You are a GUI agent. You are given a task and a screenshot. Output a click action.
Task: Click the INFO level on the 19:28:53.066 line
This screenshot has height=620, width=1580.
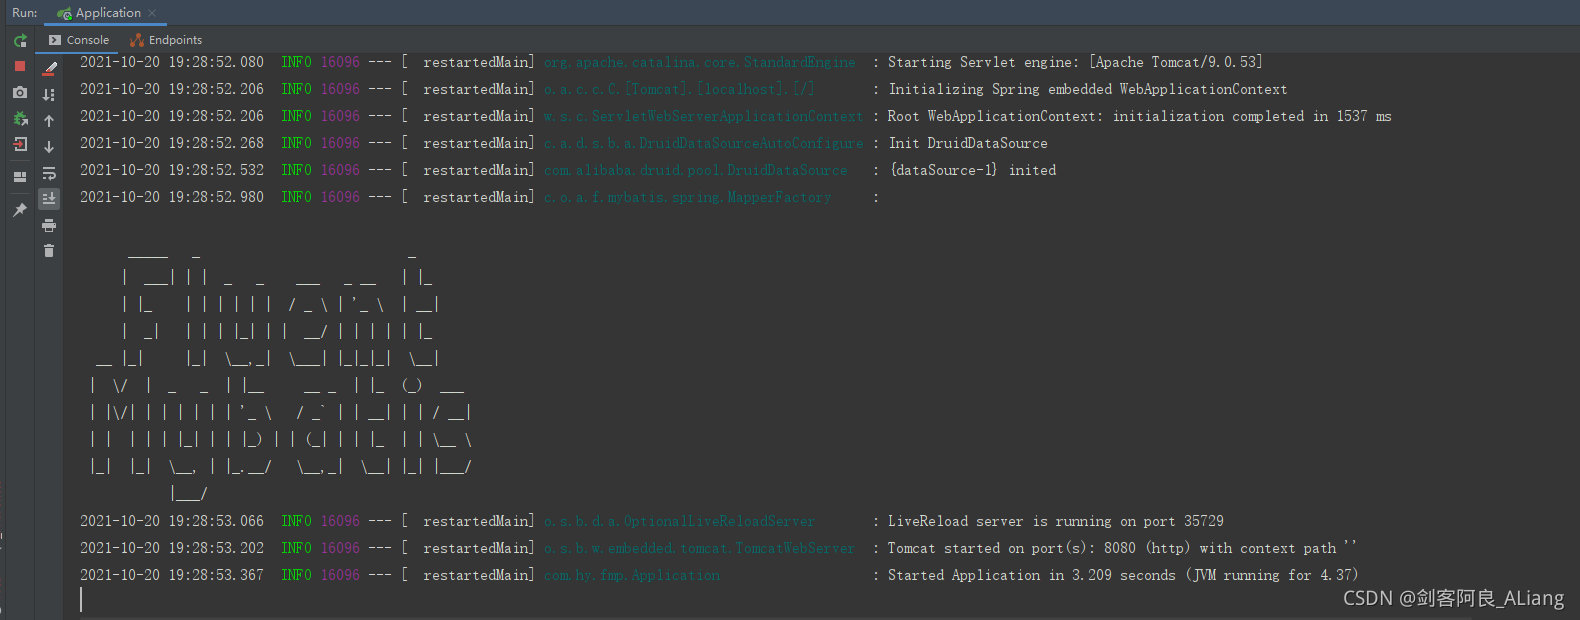[x=297, y=521]
